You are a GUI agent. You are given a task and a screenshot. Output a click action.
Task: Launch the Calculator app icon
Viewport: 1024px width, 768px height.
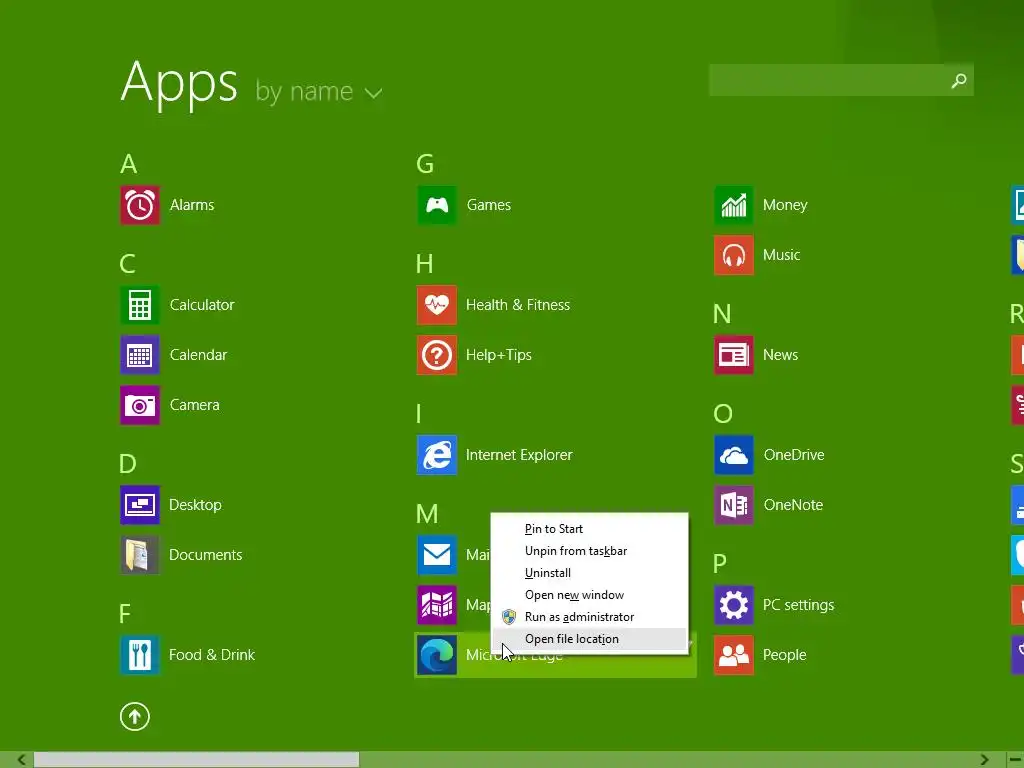click(140, 305)
